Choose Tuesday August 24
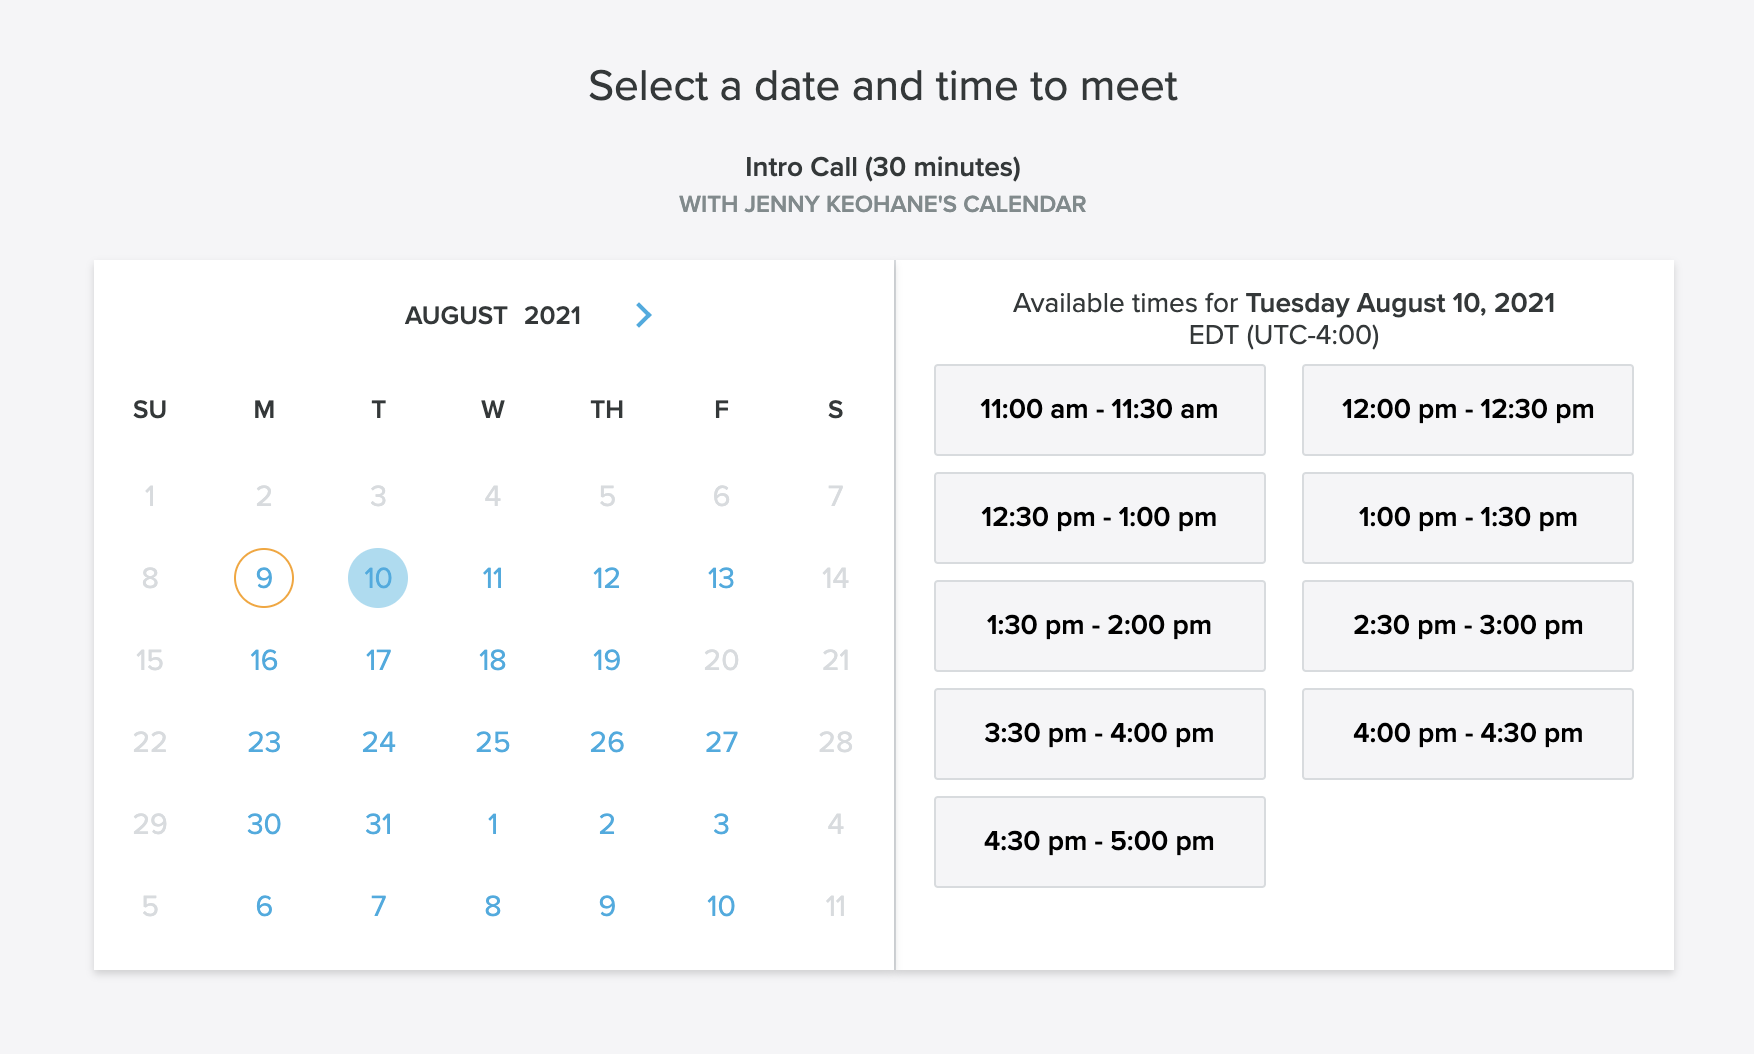The height and width of the screenshot is (1054, 1754). [377, 741]
